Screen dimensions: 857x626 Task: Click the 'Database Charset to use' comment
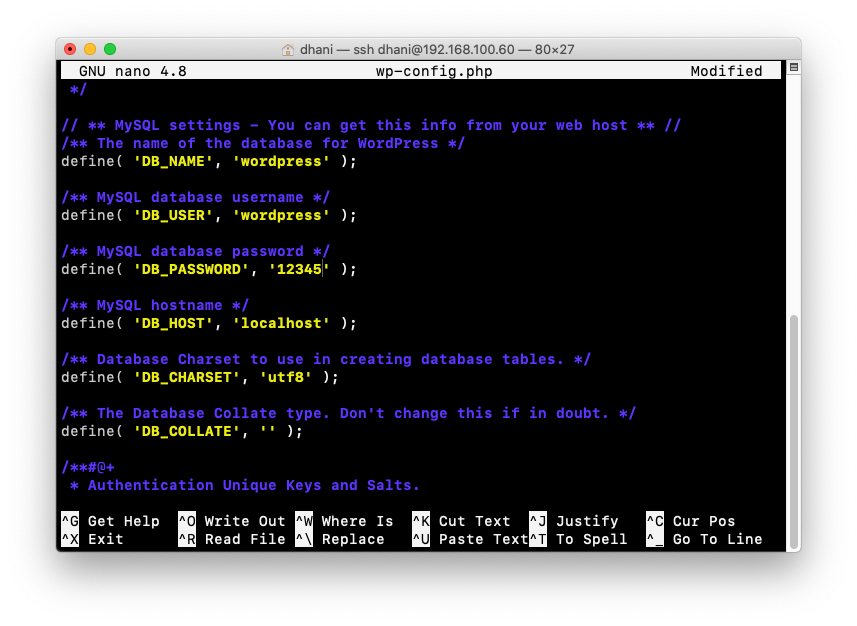326,360
